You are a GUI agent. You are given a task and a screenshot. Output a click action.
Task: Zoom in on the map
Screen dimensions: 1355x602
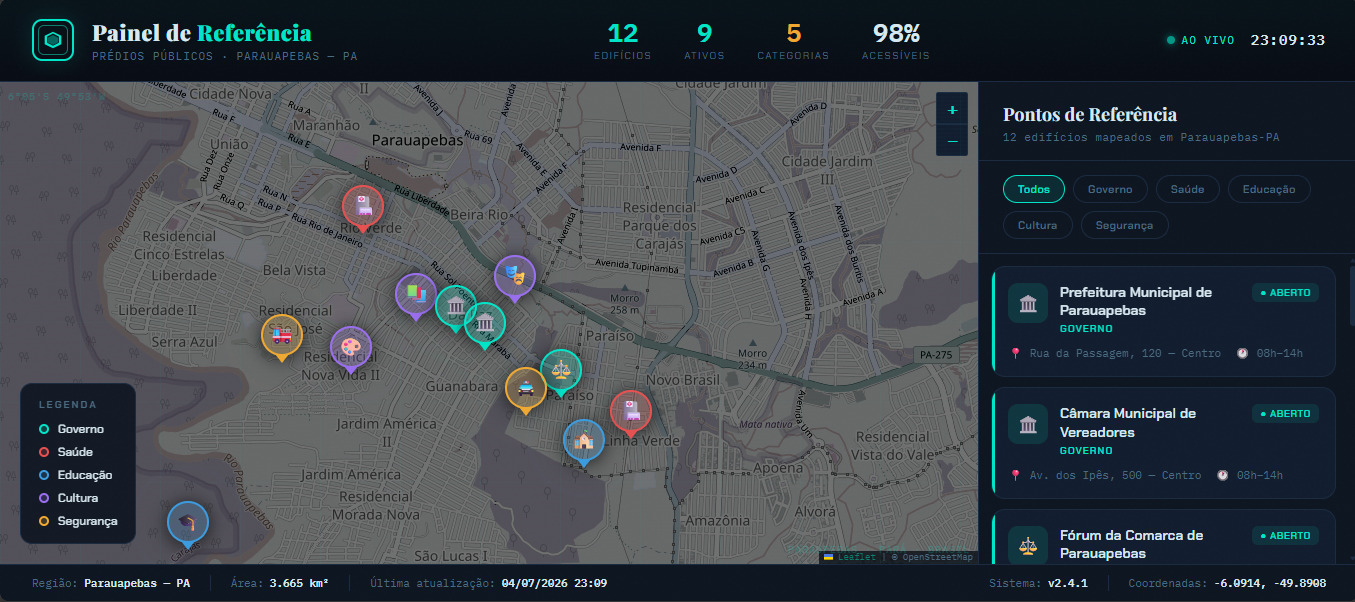pos(952,110)
